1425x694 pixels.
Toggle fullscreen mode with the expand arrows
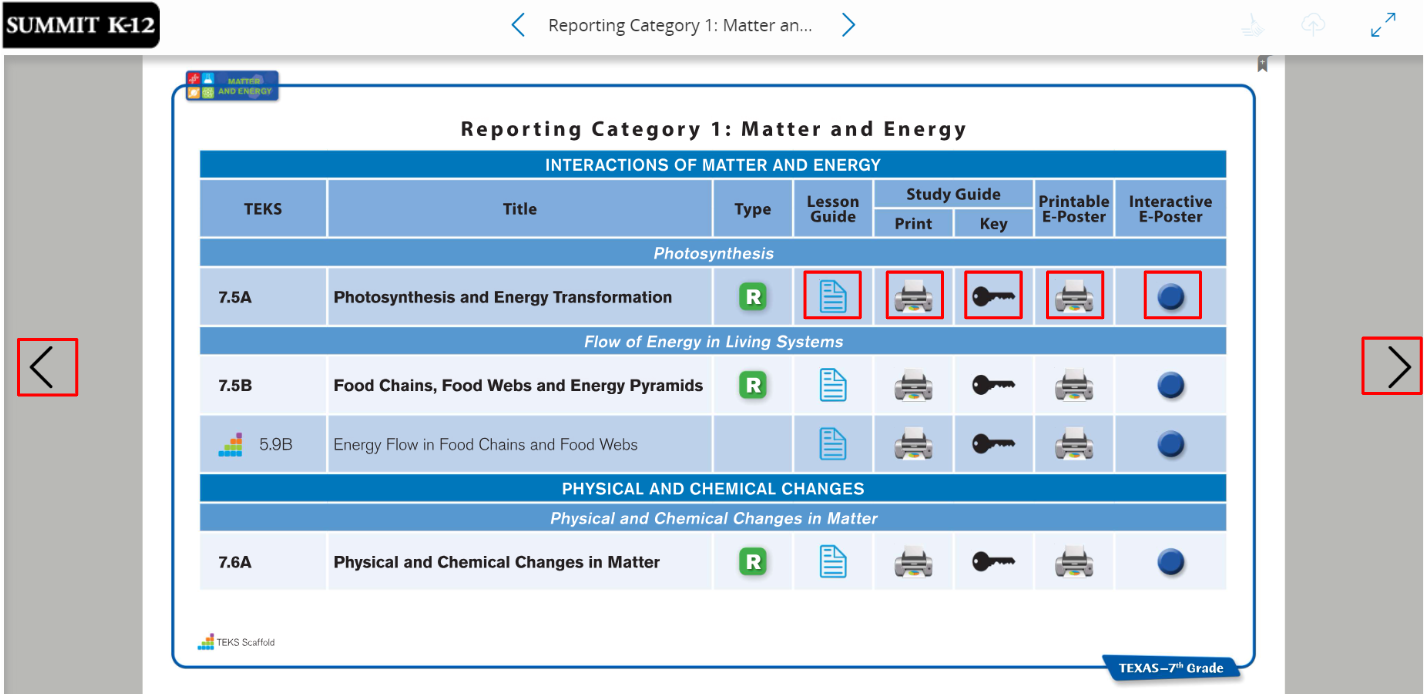[1383, 26]
